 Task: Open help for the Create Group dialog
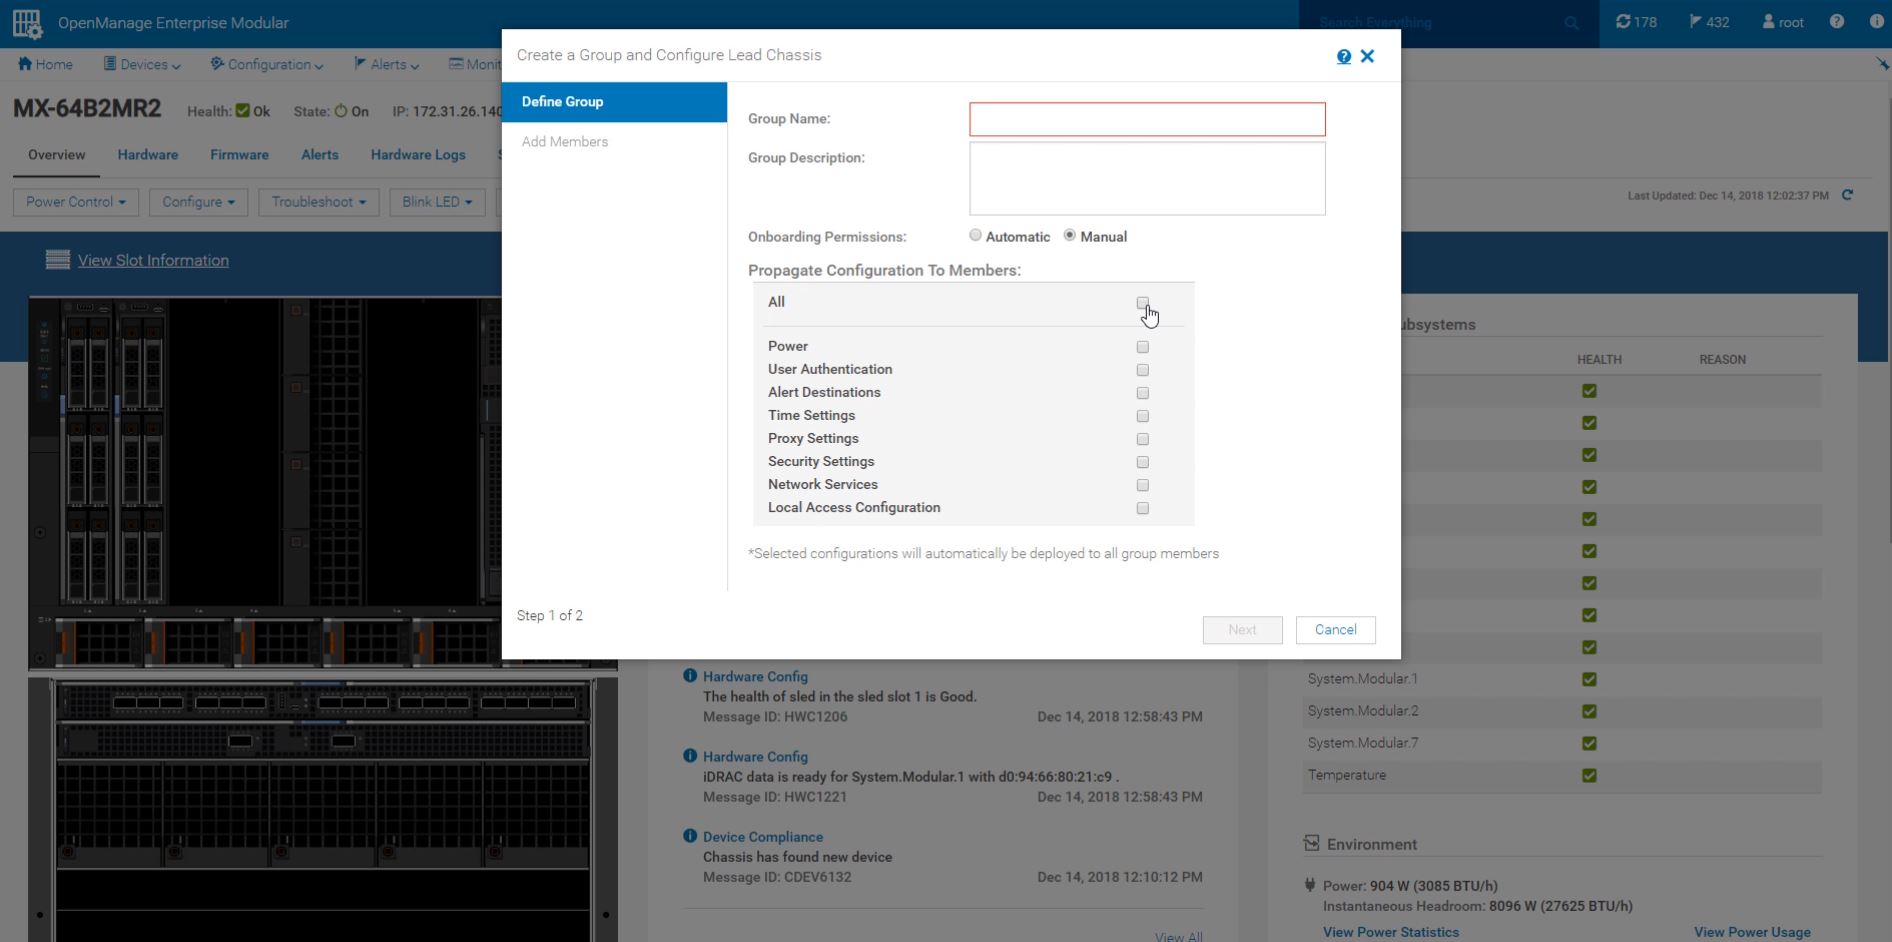1344,57
